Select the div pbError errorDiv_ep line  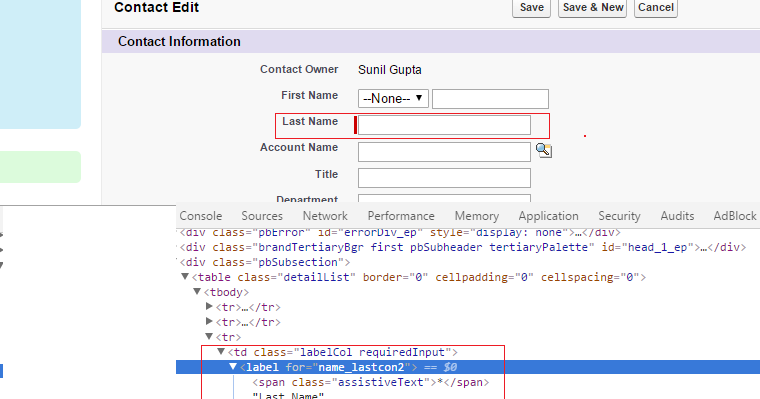[400, 232]
